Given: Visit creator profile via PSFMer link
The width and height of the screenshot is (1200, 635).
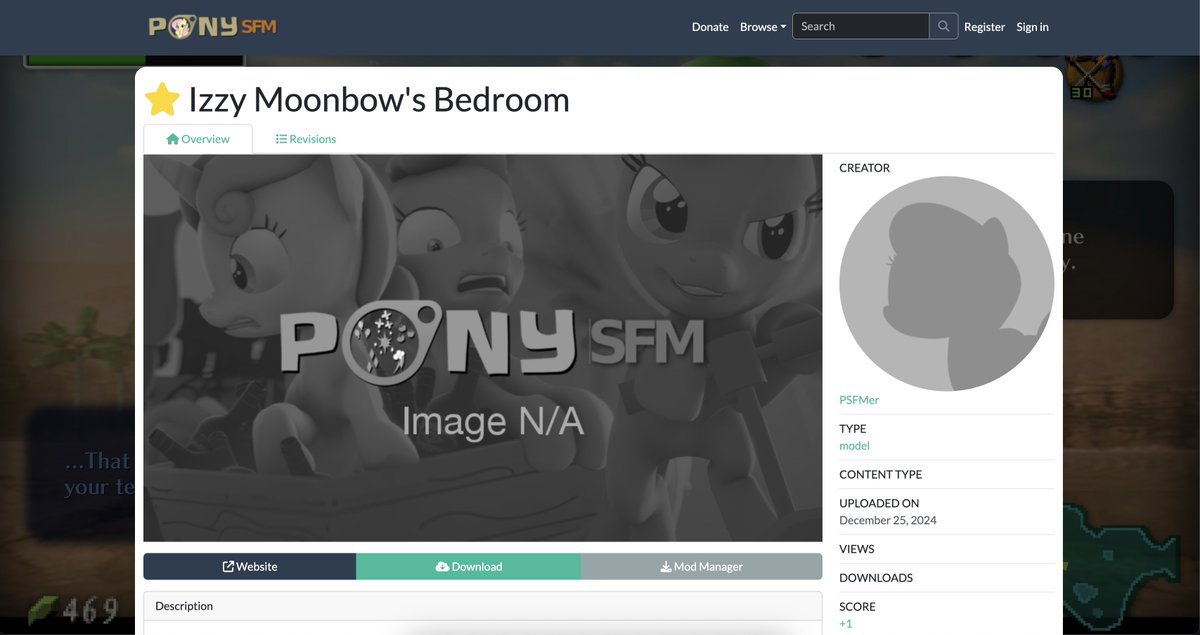Looking at the screenshot, I should 858,399.
